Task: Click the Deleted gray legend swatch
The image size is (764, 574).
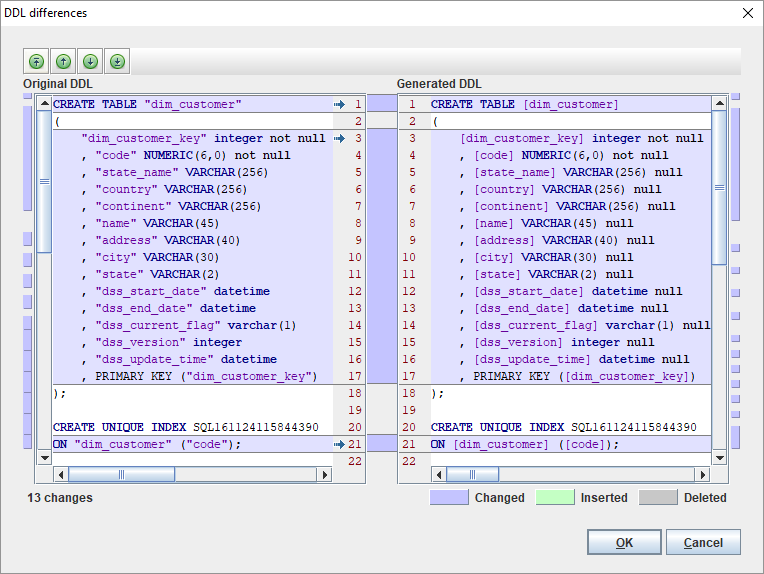Action: coord(658,497)
